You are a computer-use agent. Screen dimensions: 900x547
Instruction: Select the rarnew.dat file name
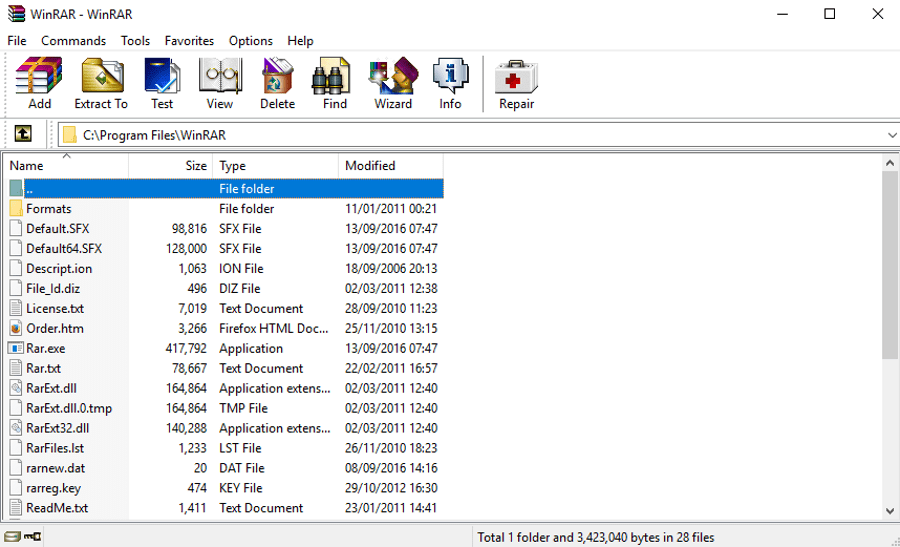tap(56, 468)
